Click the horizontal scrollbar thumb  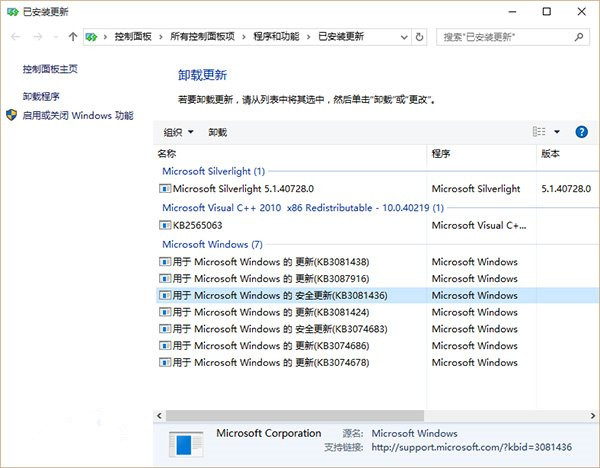295,416
